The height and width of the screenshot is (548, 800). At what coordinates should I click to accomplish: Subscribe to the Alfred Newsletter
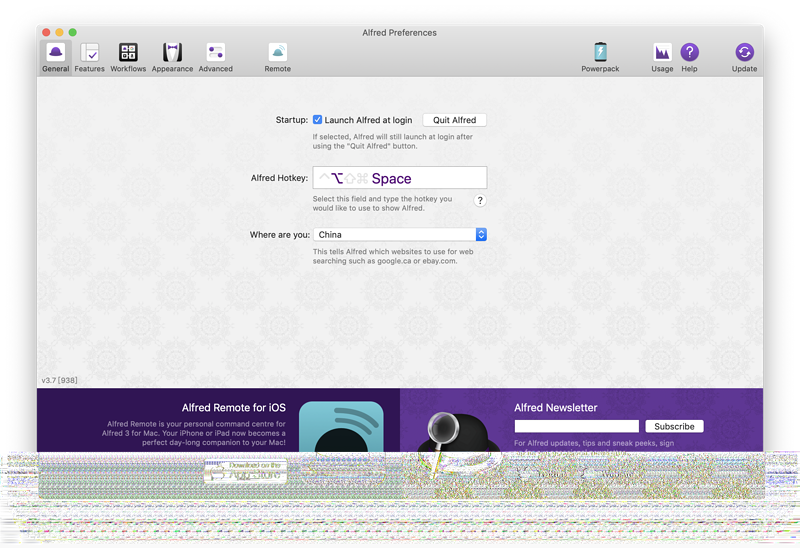coord(674,426)
